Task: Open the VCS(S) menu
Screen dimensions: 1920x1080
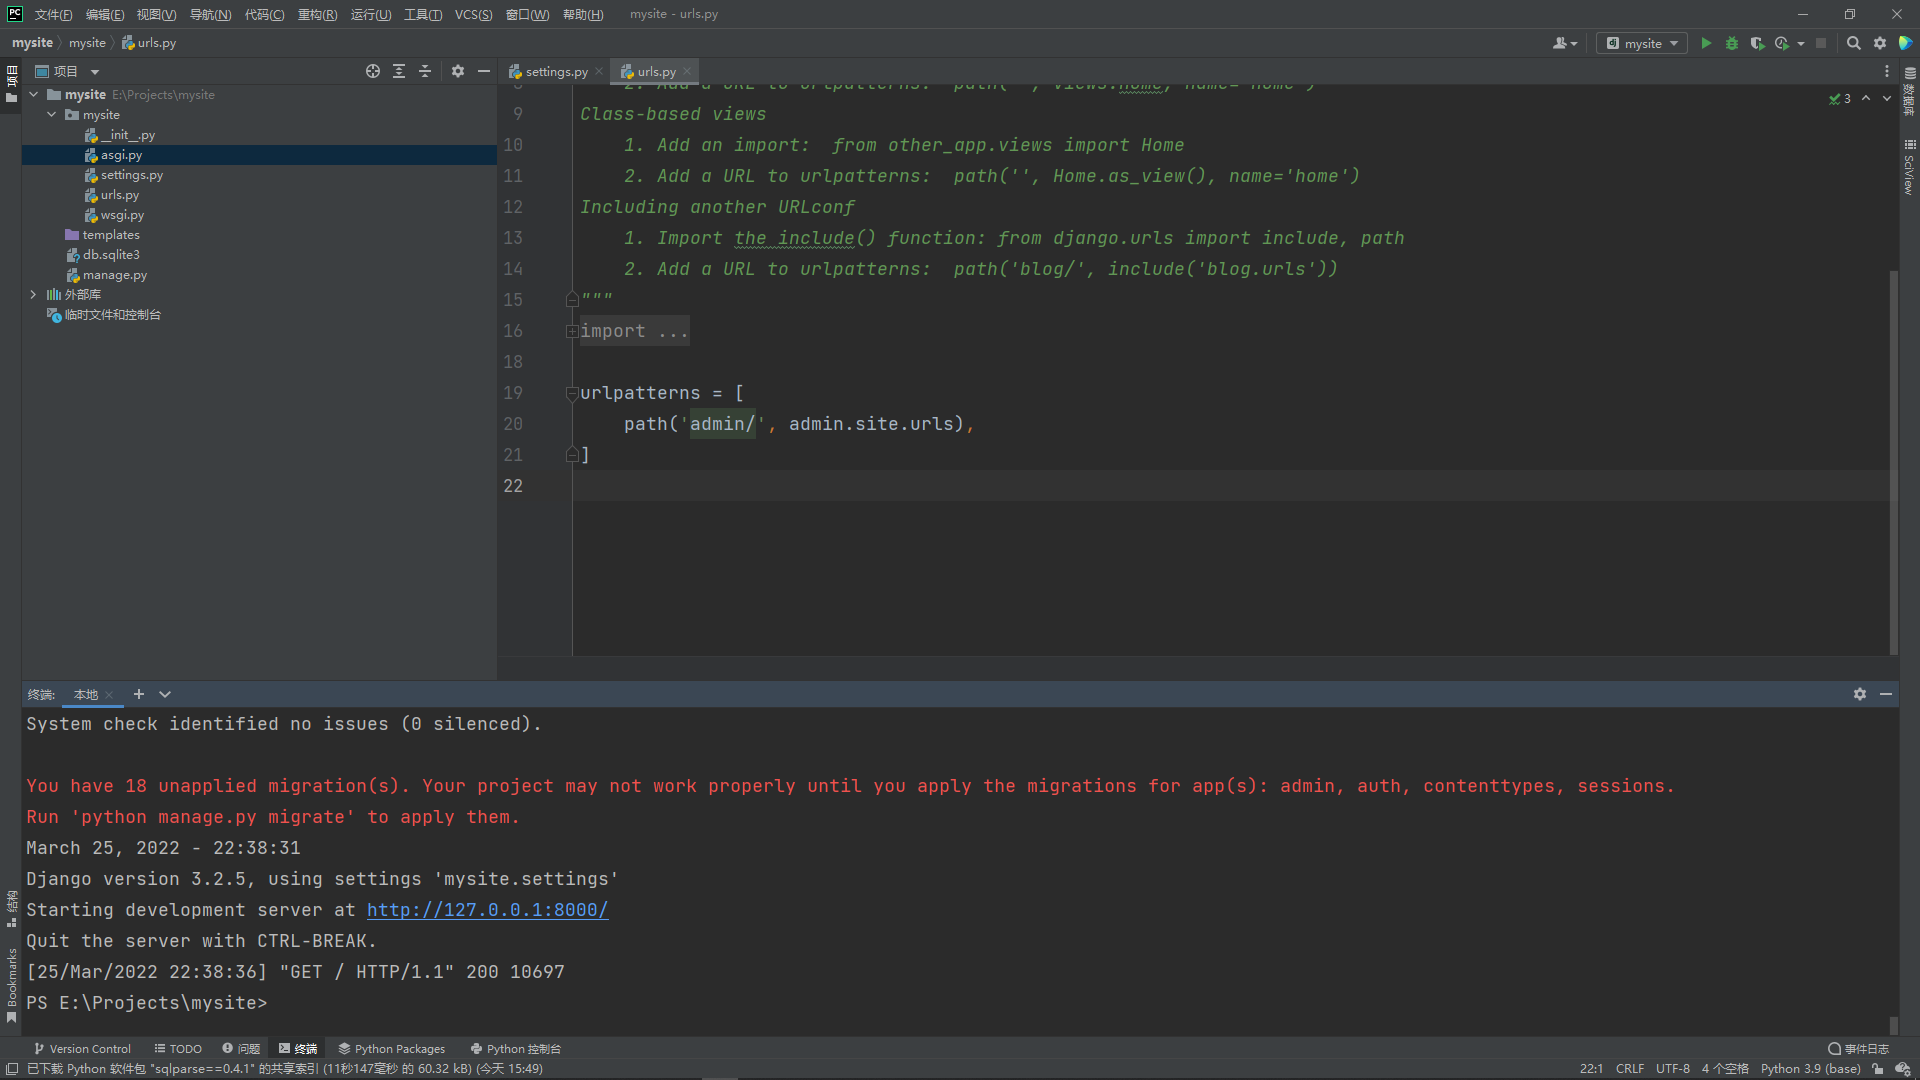Action: [473, 14]
